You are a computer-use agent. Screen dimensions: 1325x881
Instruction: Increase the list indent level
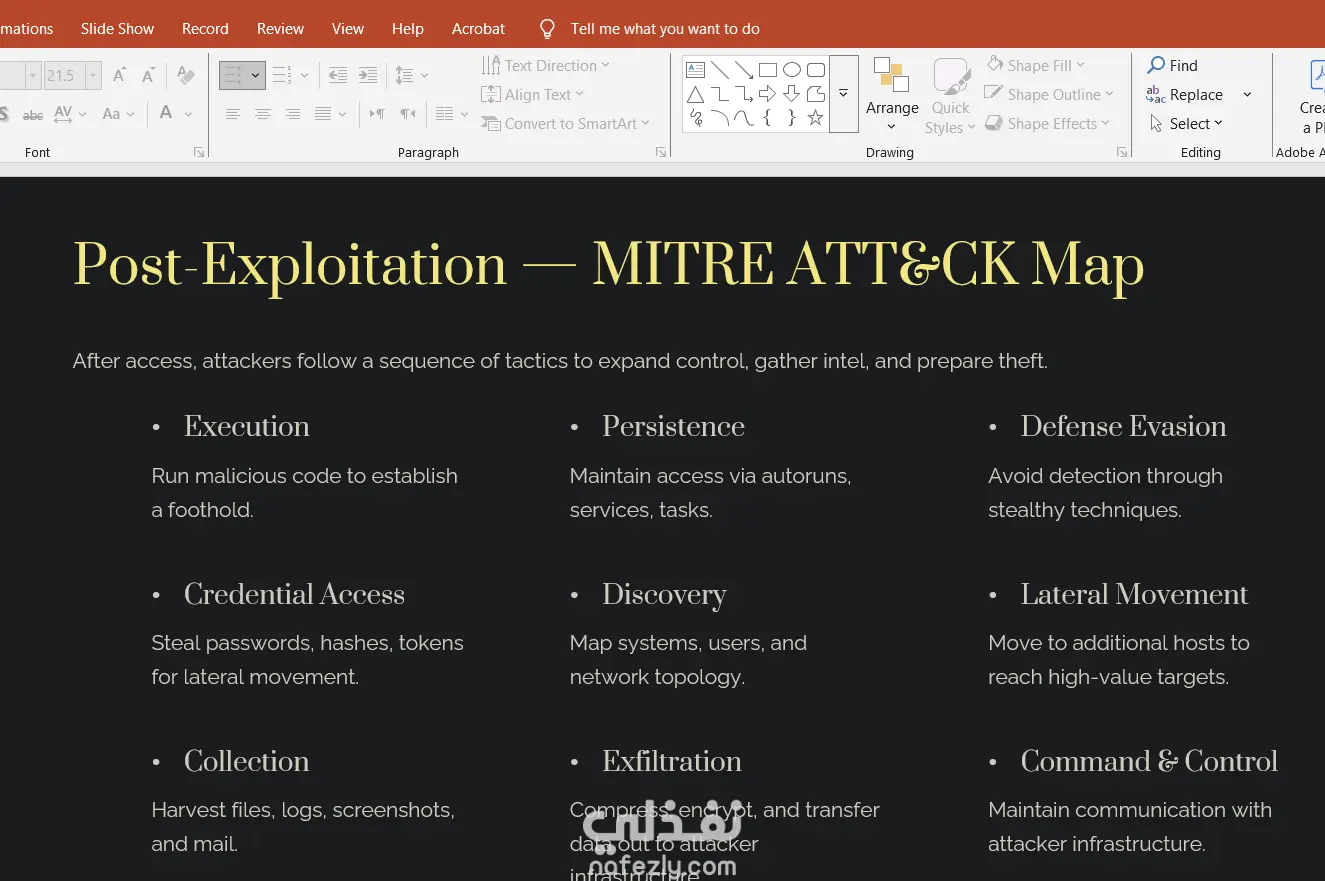368,75
